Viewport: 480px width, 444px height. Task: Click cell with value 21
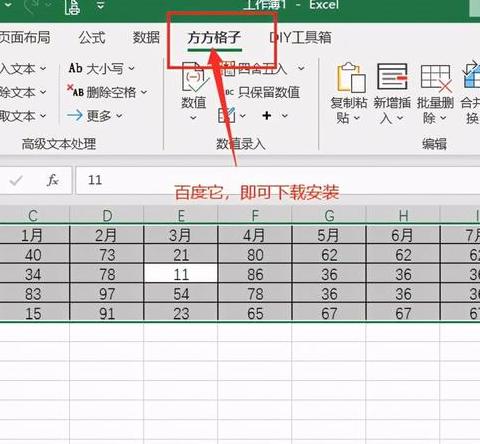coord(181,254)
